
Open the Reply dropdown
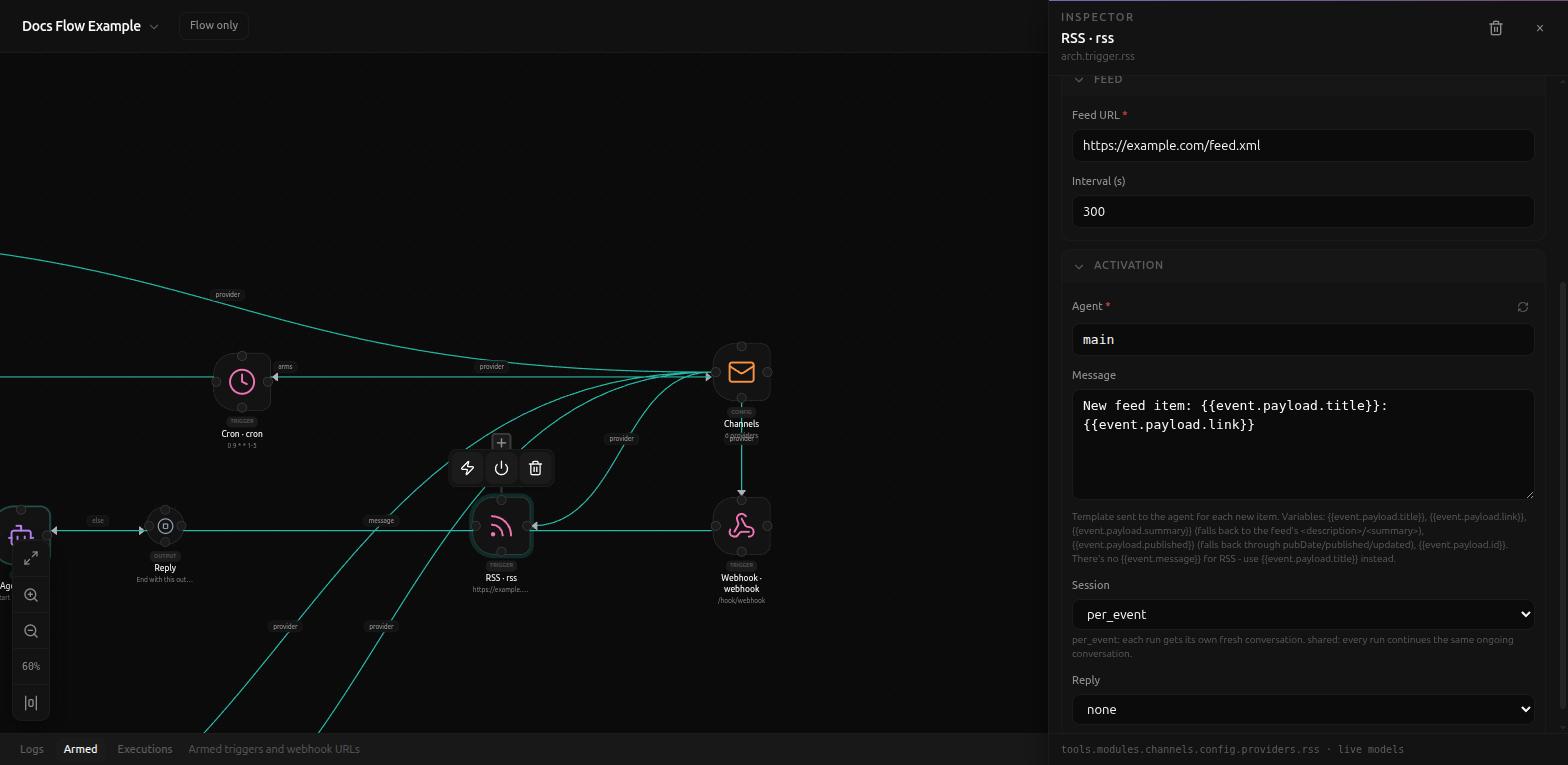click(x=1303, y=709)
